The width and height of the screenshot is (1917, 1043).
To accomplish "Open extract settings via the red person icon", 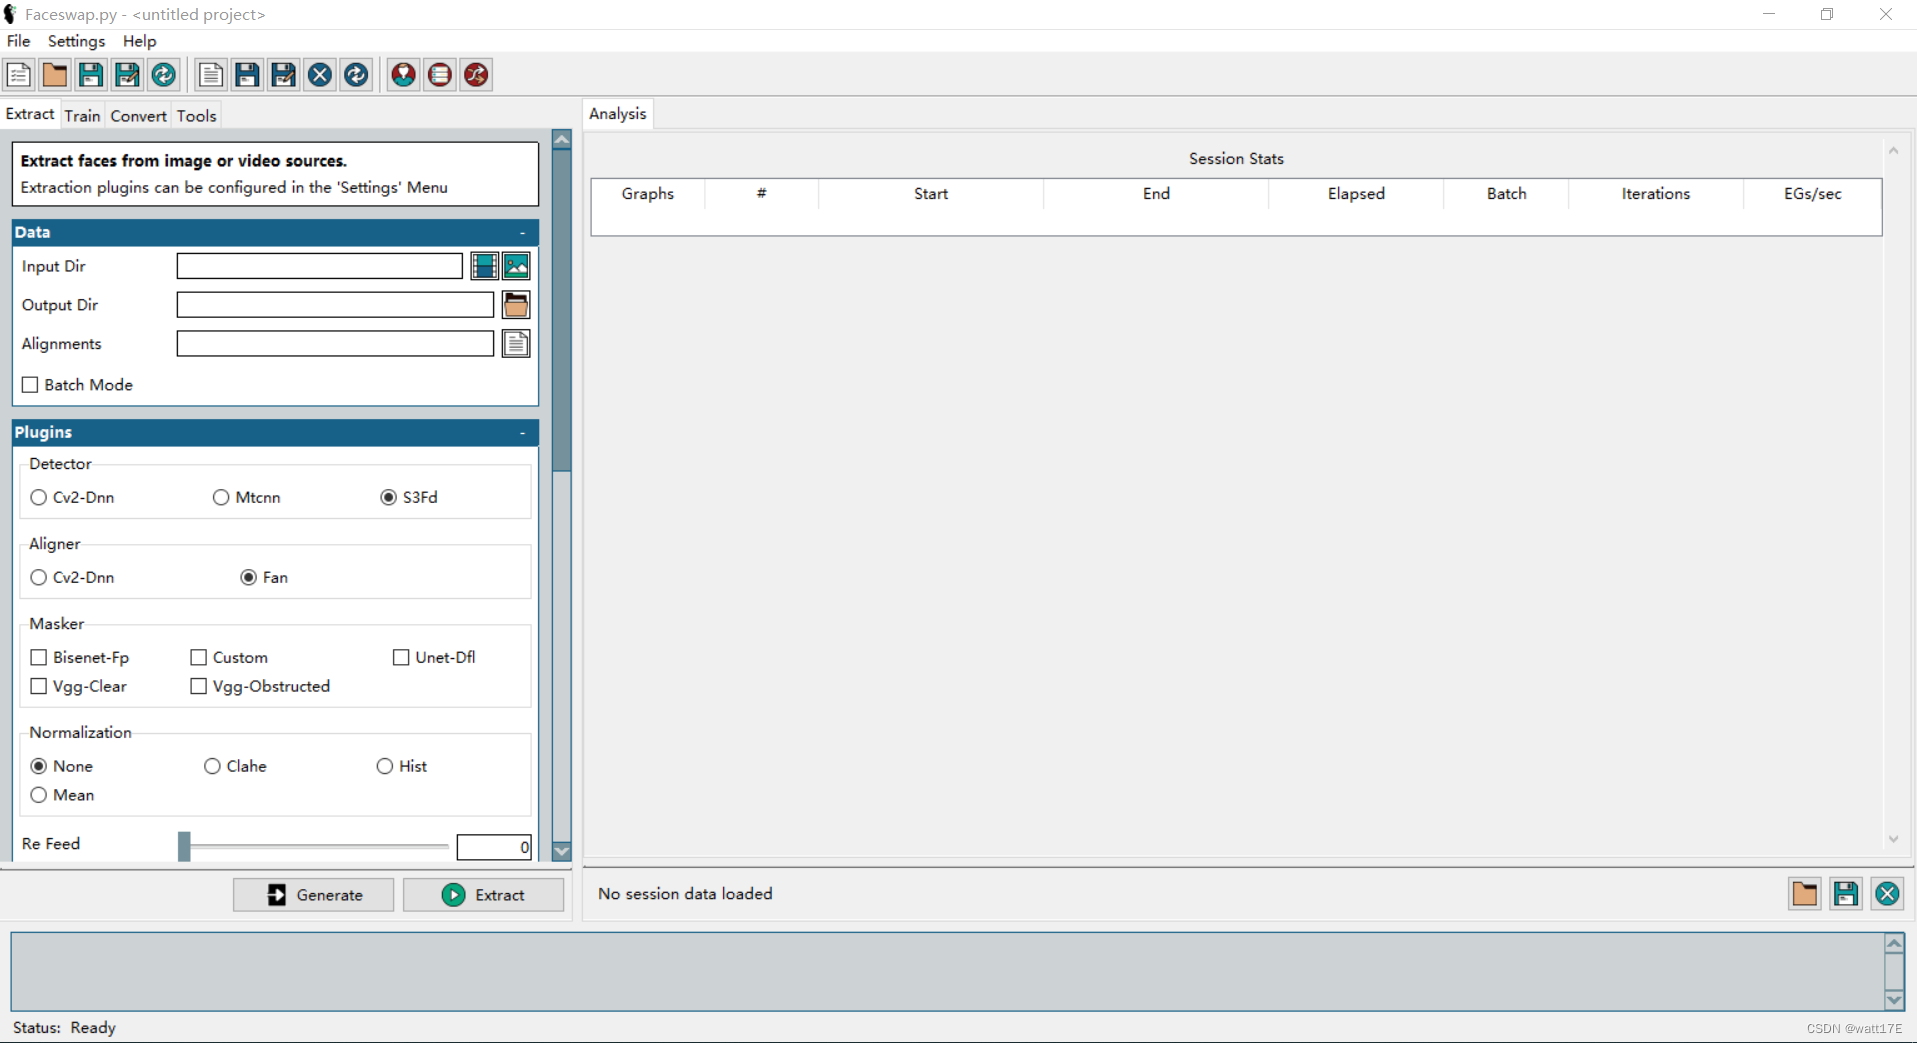I will pyautogui.click(x=404, y=75).
